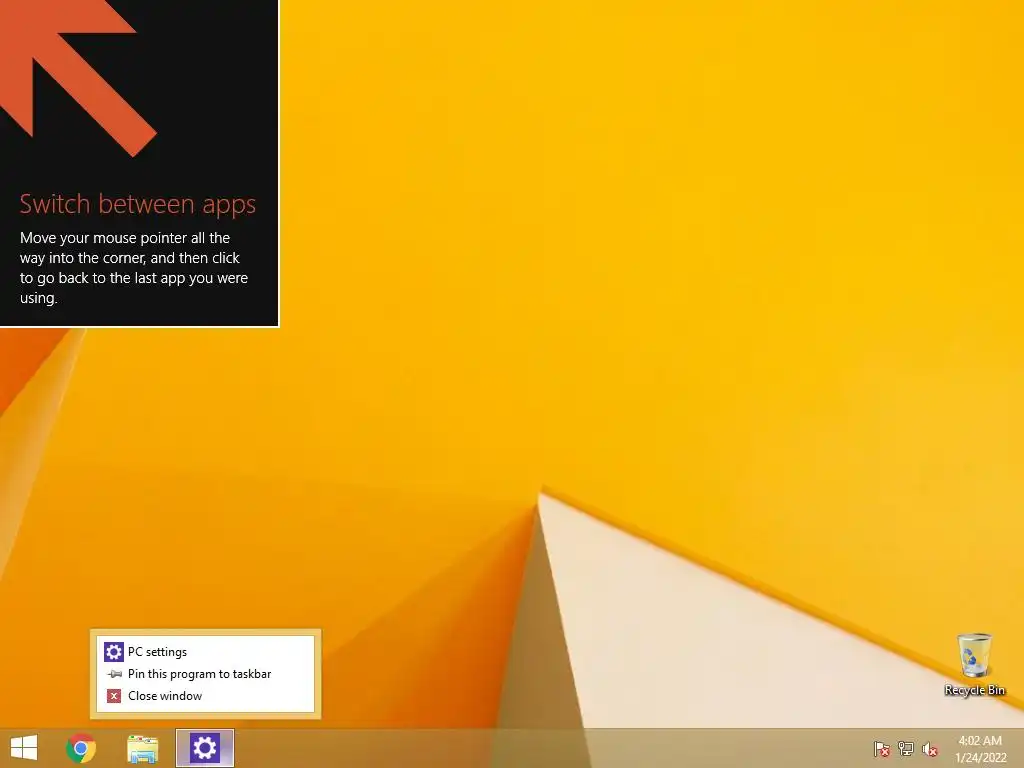Image resolution: width=1024 pixels, height=768 pixels.
Task: Click the network status tray icon
Action: click(906, 748)
